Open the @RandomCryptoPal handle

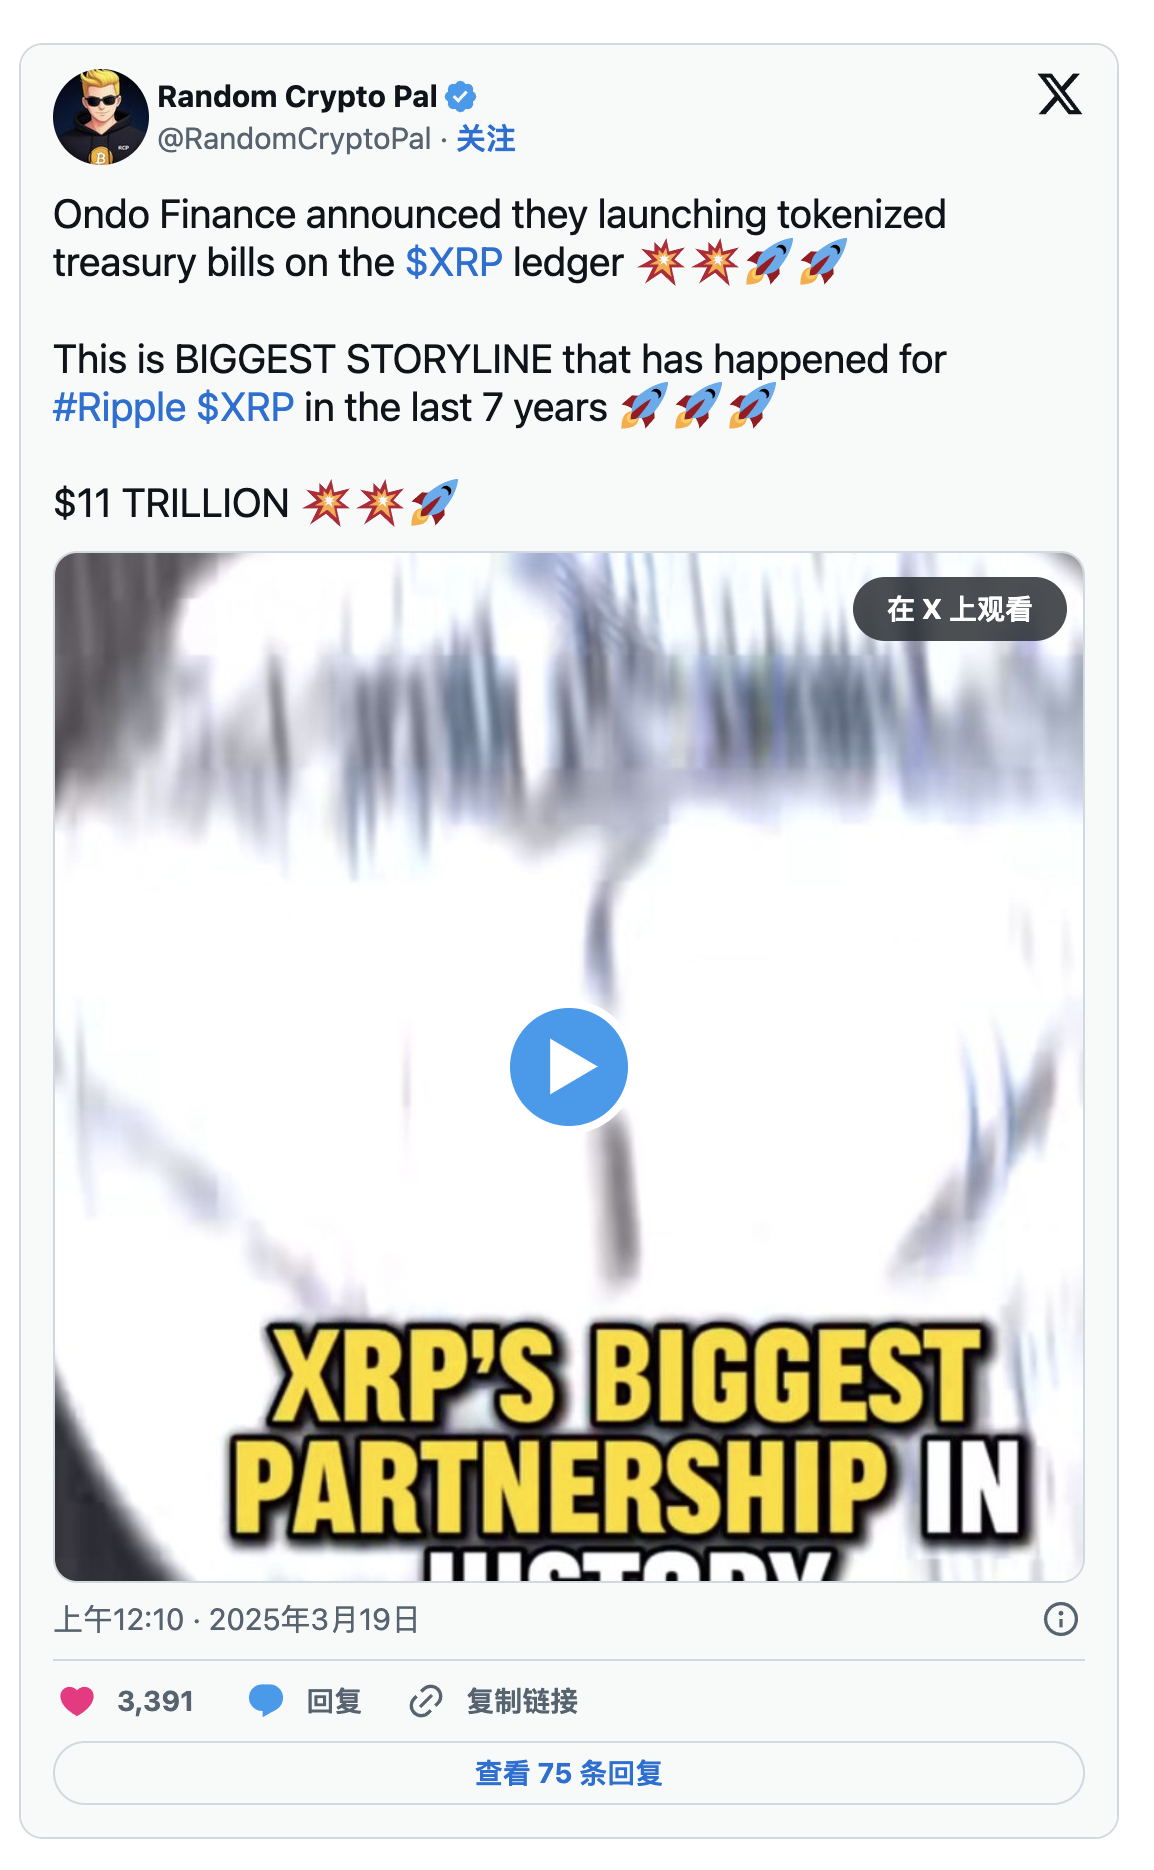(294, 138)
